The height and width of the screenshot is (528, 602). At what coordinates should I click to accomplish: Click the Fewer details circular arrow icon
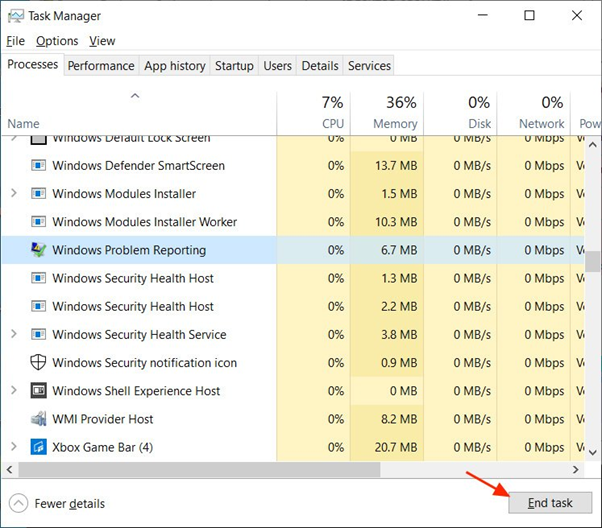coord(18,503)
